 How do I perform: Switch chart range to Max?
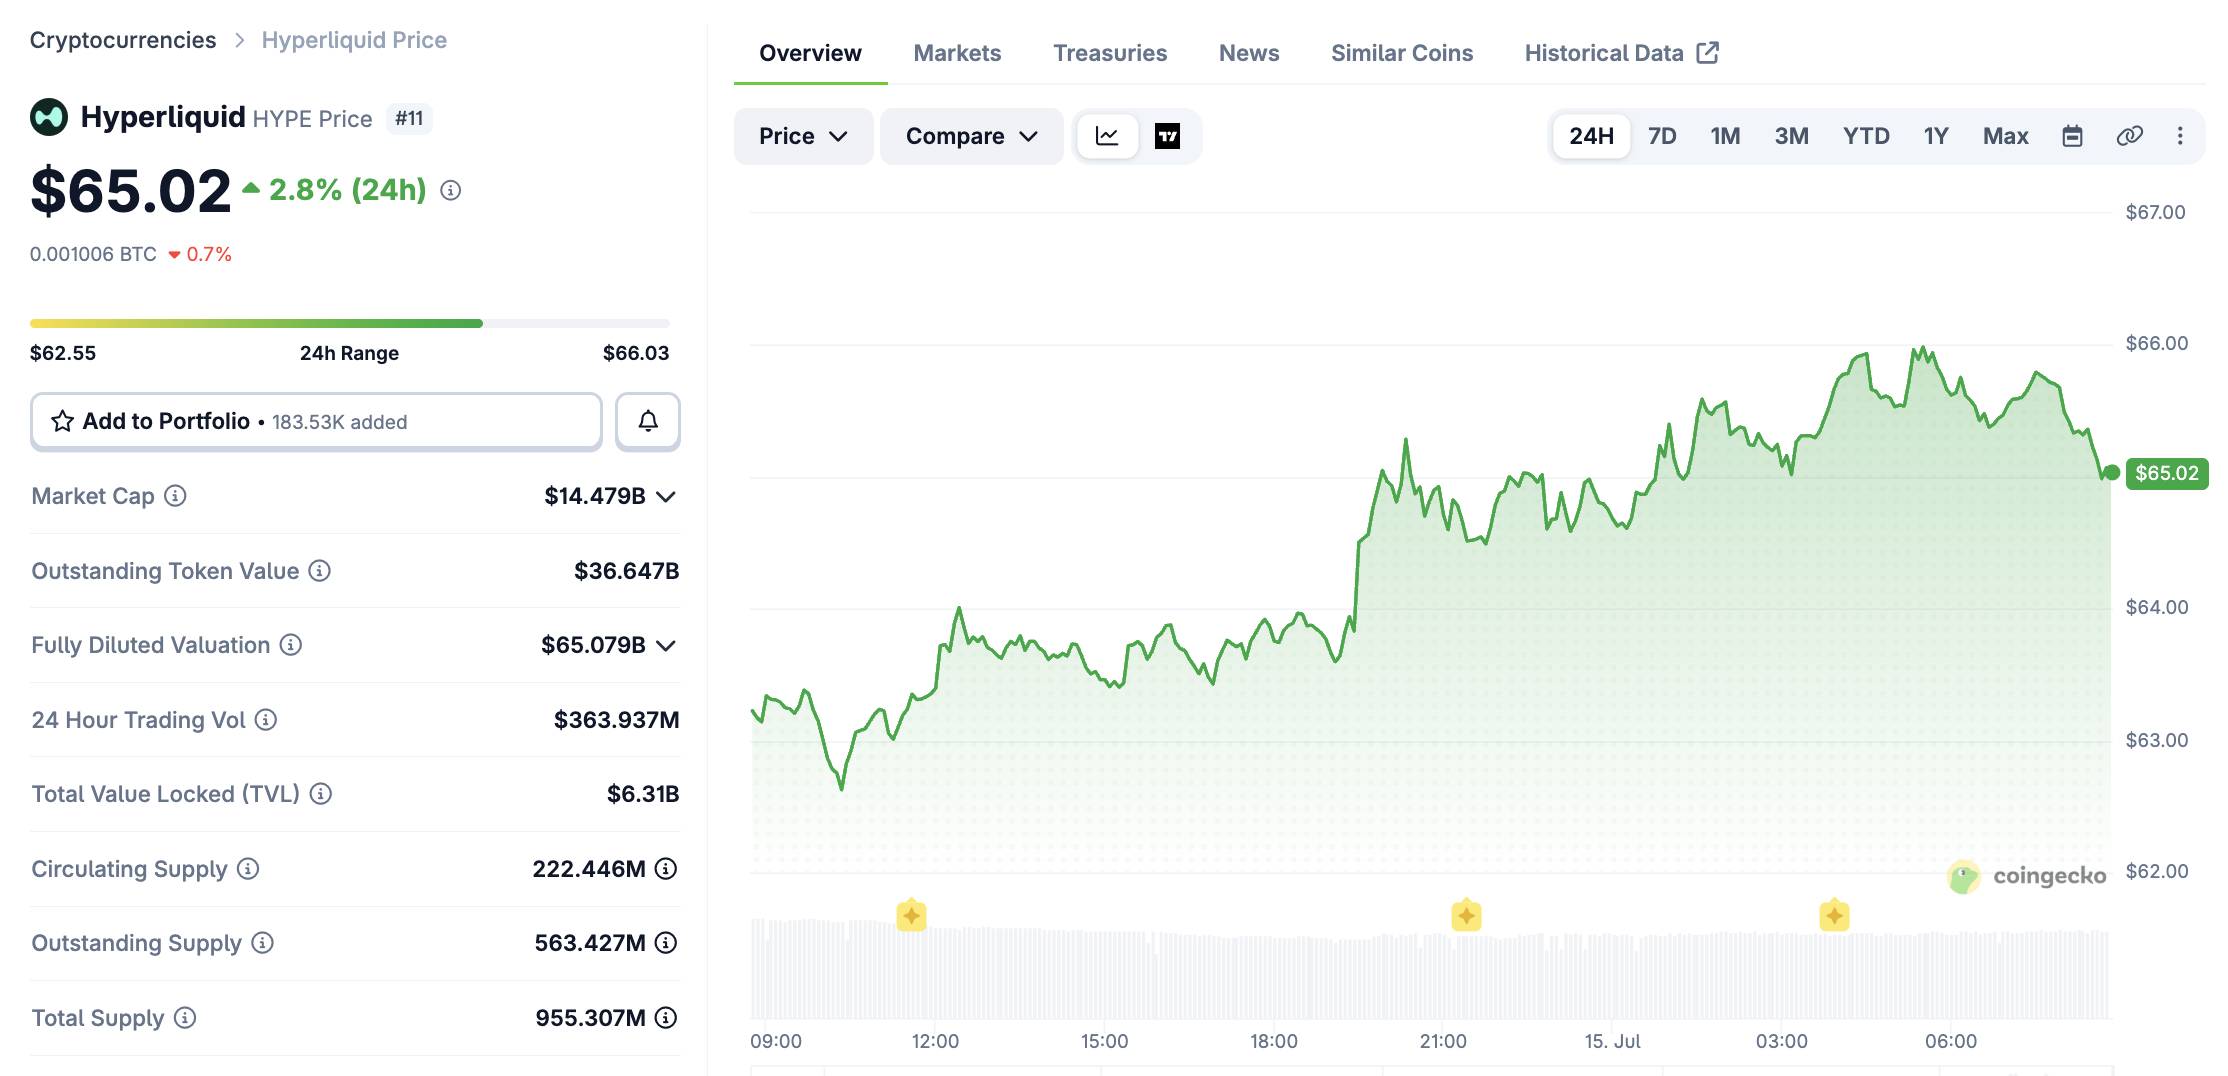click(2005, 136)
